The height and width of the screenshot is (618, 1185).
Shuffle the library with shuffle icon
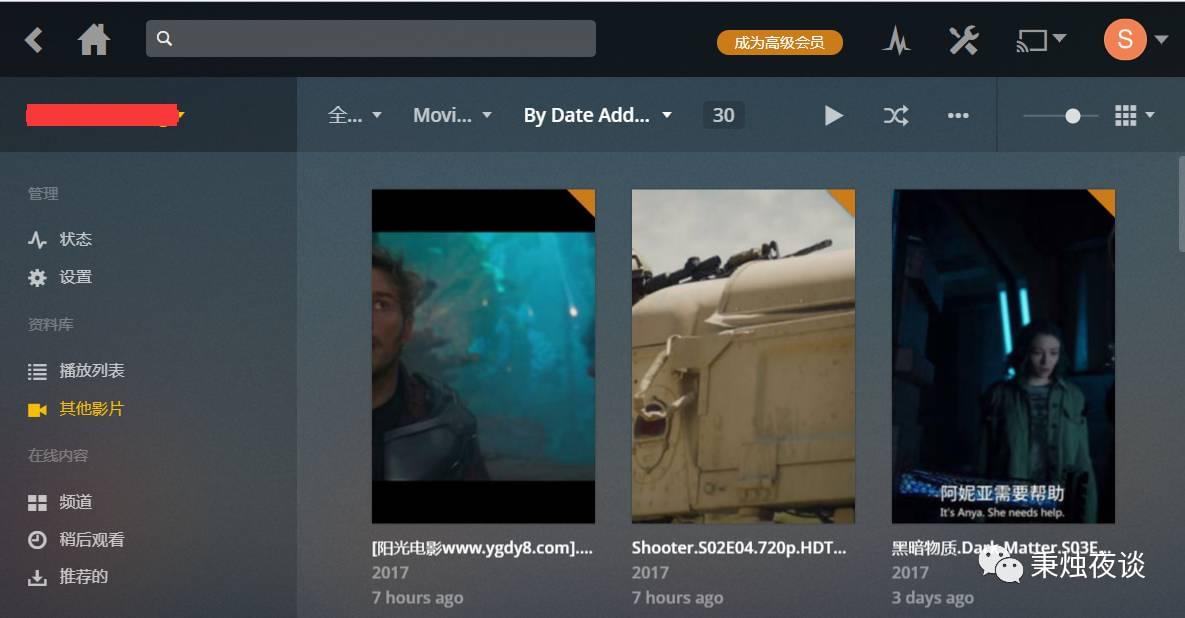895,116
